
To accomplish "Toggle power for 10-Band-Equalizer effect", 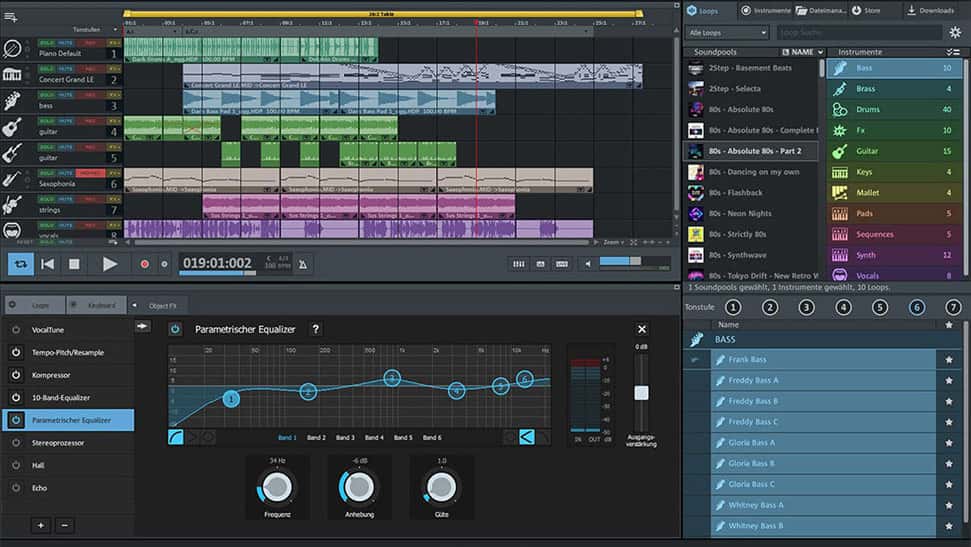I will (x=15, y=398).
